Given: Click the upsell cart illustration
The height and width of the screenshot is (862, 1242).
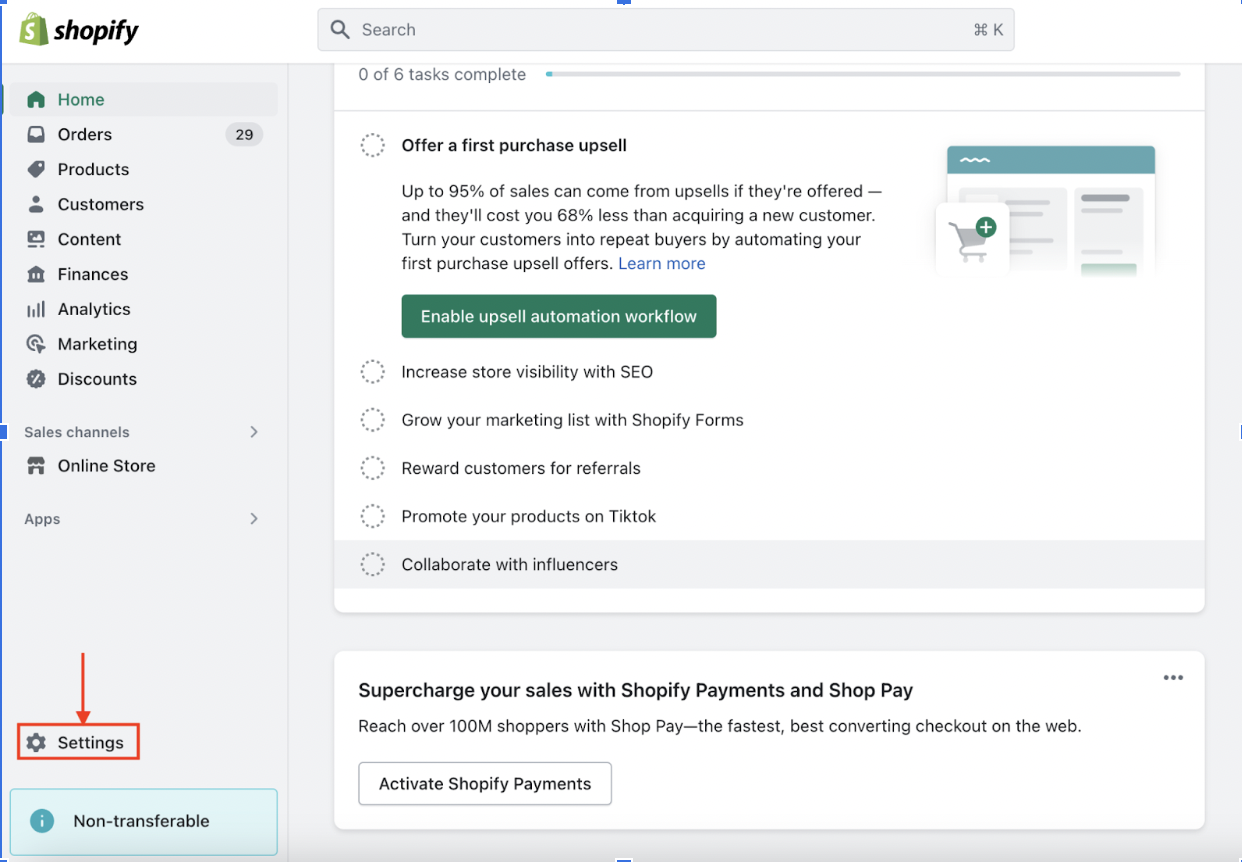Looking at the screenshot, I should pyautogui.click(x=1046, y=212).
